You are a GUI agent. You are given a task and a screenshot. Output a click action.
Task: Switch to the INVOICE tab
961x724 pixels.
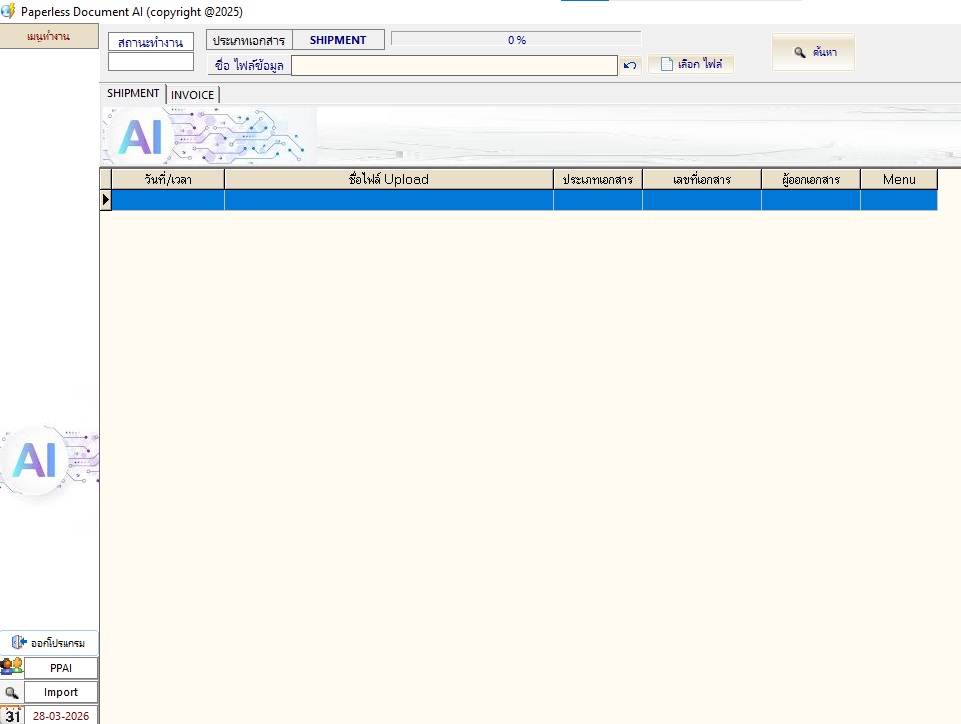tap(192, 95)
